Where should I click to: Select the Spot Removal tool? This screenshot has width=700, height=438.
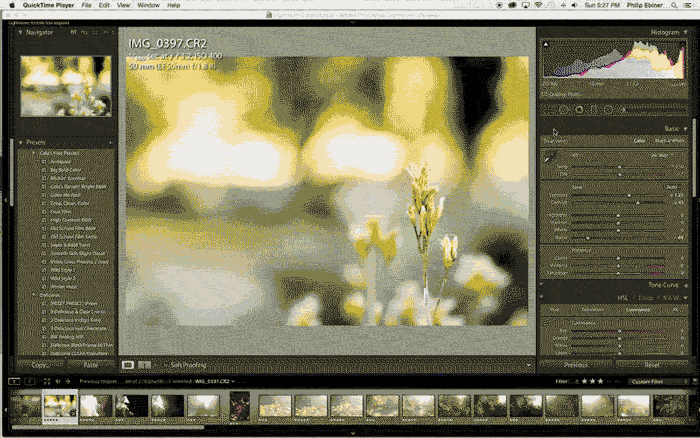coord(564,109)
